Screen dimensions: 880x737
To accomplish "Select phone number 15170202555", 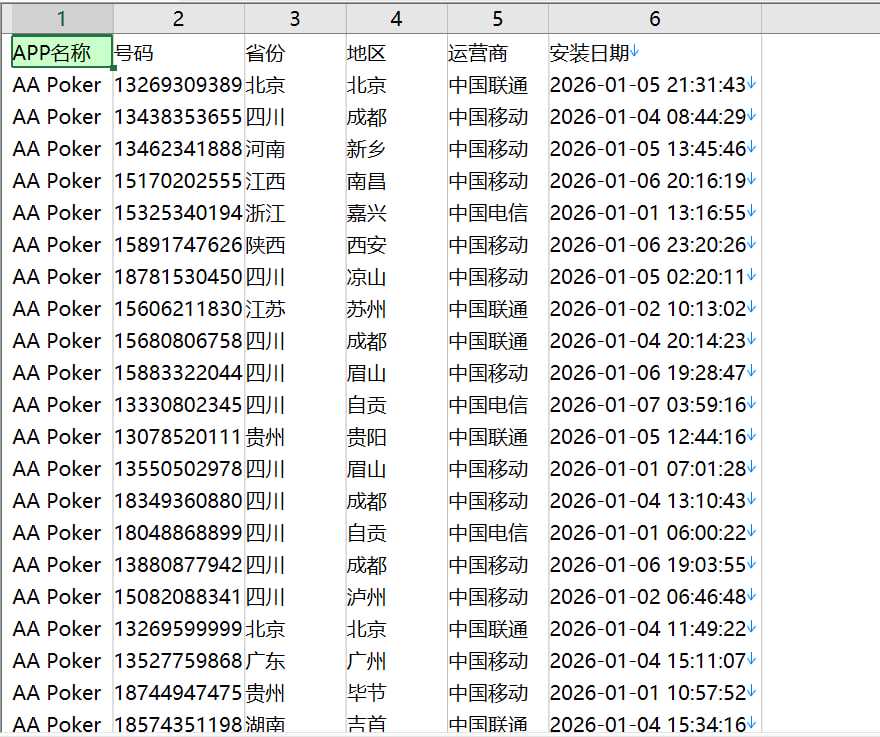I will click(x=178, y=181).
